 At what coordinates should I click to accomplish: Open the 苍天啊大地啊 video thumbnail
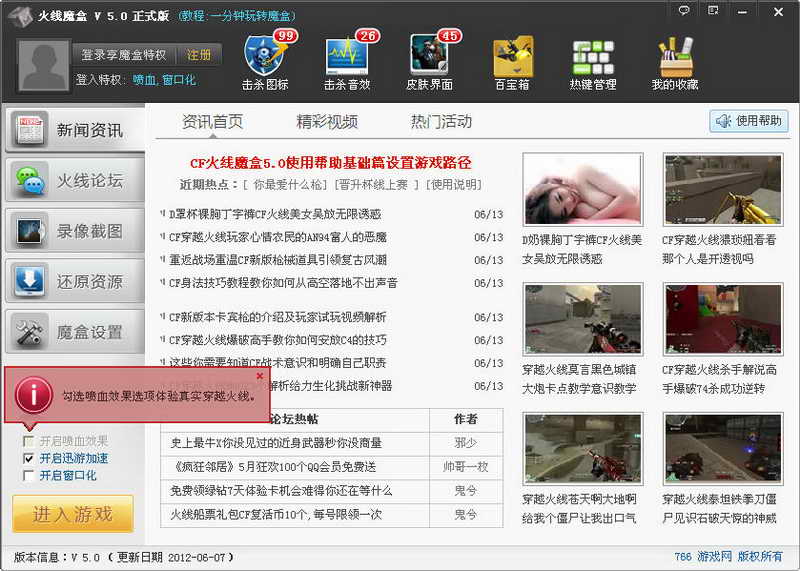point(583,449)
